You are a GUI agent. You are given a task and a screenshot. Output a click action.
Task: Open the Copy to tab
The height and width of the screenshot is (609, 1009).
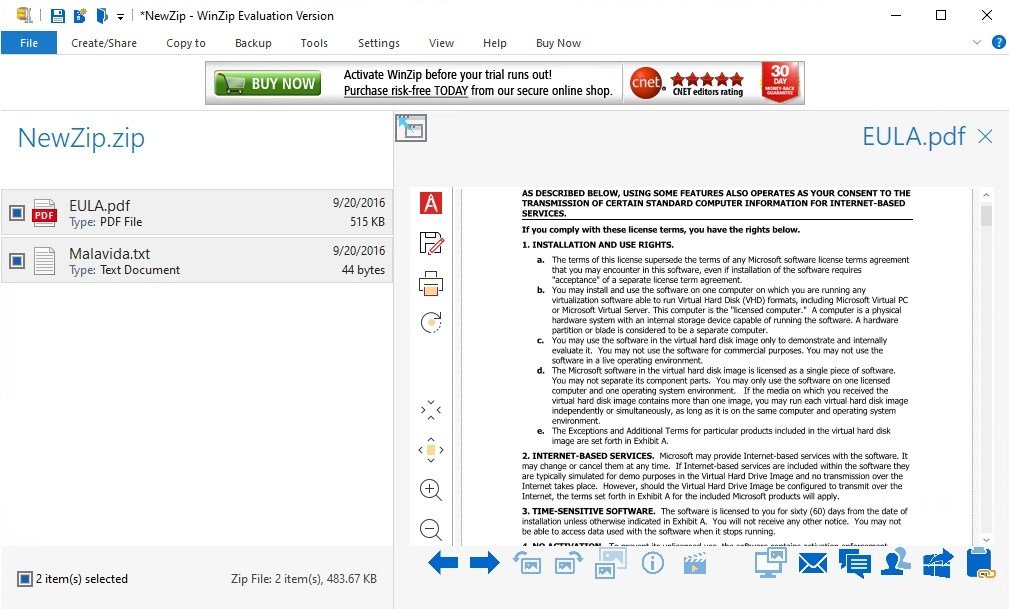[185, 43]
